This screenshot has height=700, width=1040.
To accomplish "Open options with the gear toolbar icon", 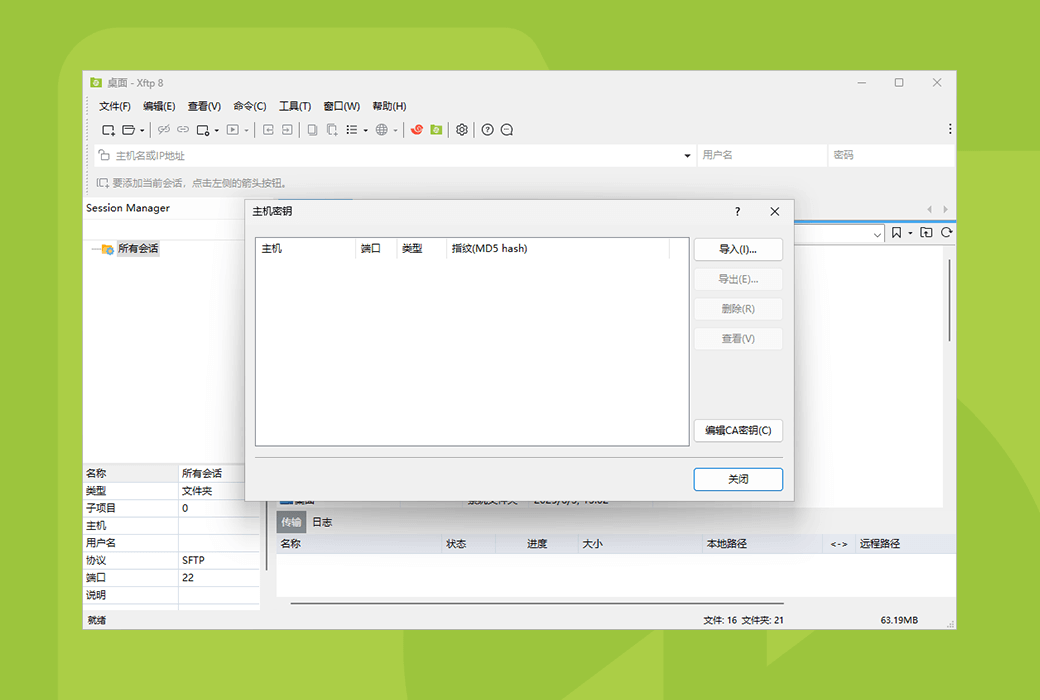I will point(462,130).
